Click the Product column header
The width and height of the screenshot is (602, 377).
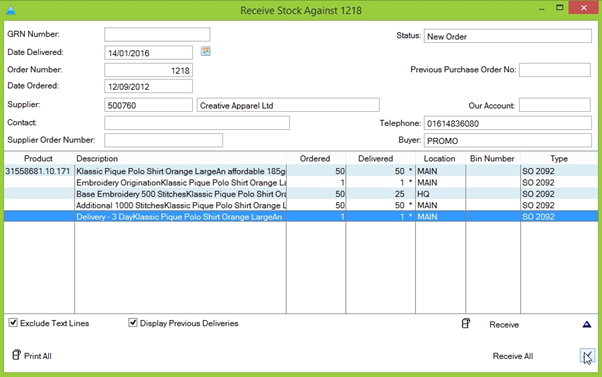(38, 159)
